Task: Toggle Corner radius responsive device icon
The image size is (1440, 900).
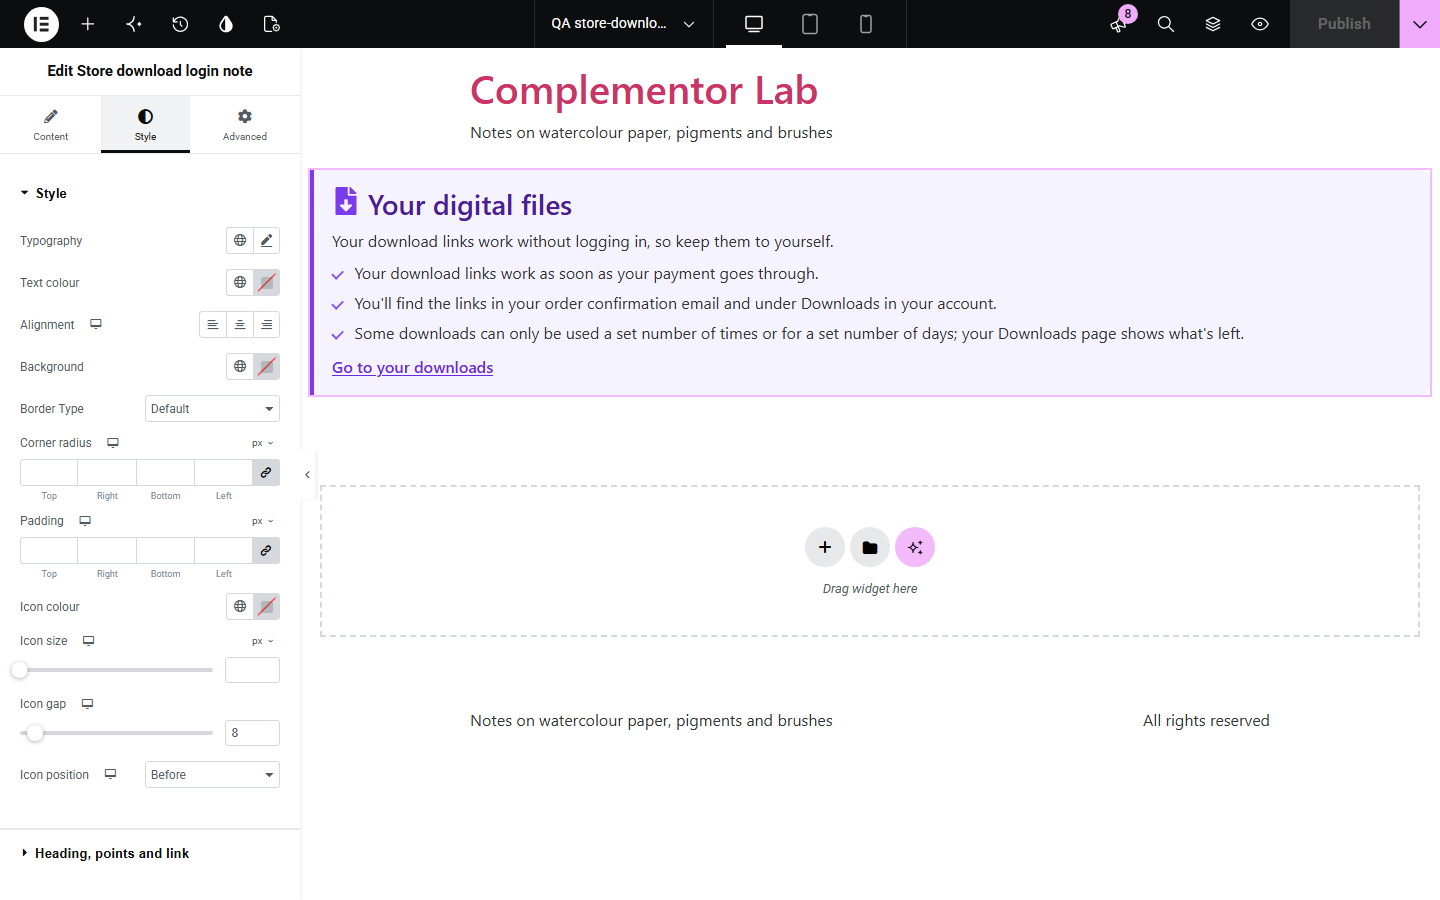Action: 113,442
